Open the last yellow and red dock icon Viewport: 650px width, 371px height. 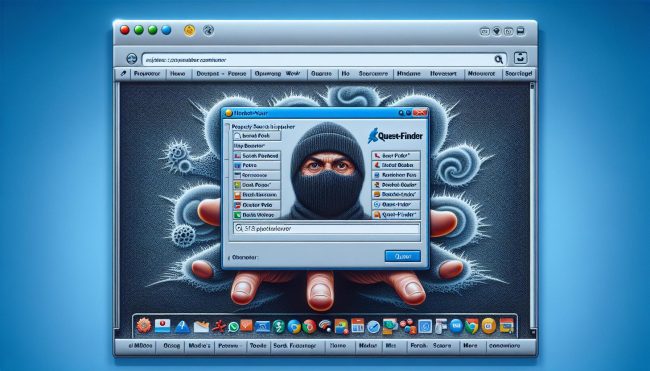tap(507, 326)
